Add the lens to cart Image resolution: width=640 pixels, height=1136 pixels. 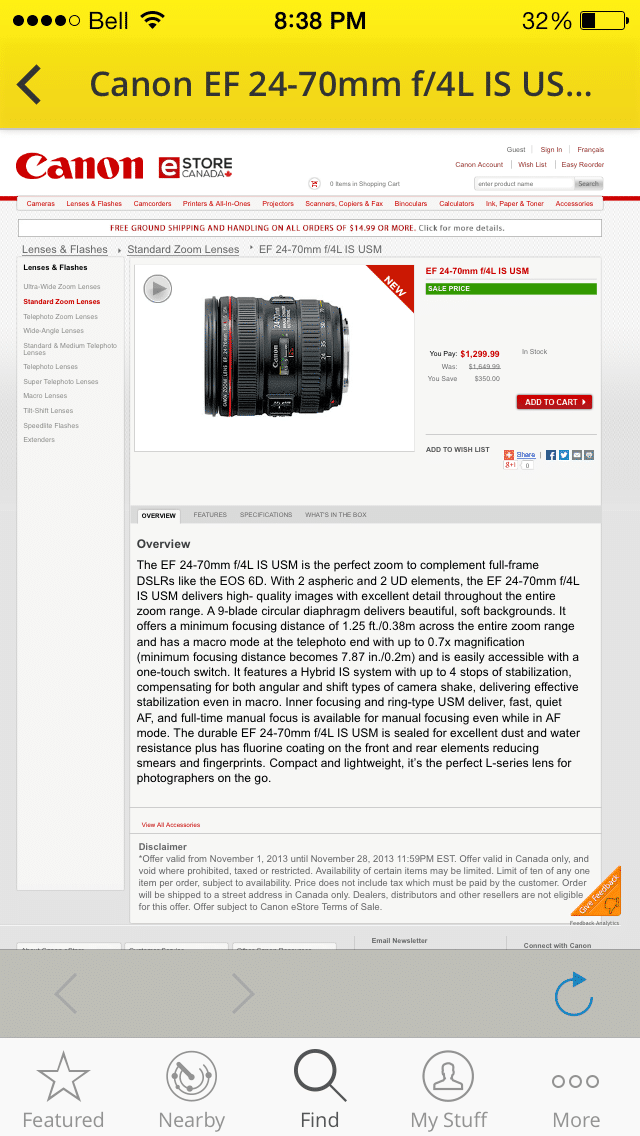point(554,402)
